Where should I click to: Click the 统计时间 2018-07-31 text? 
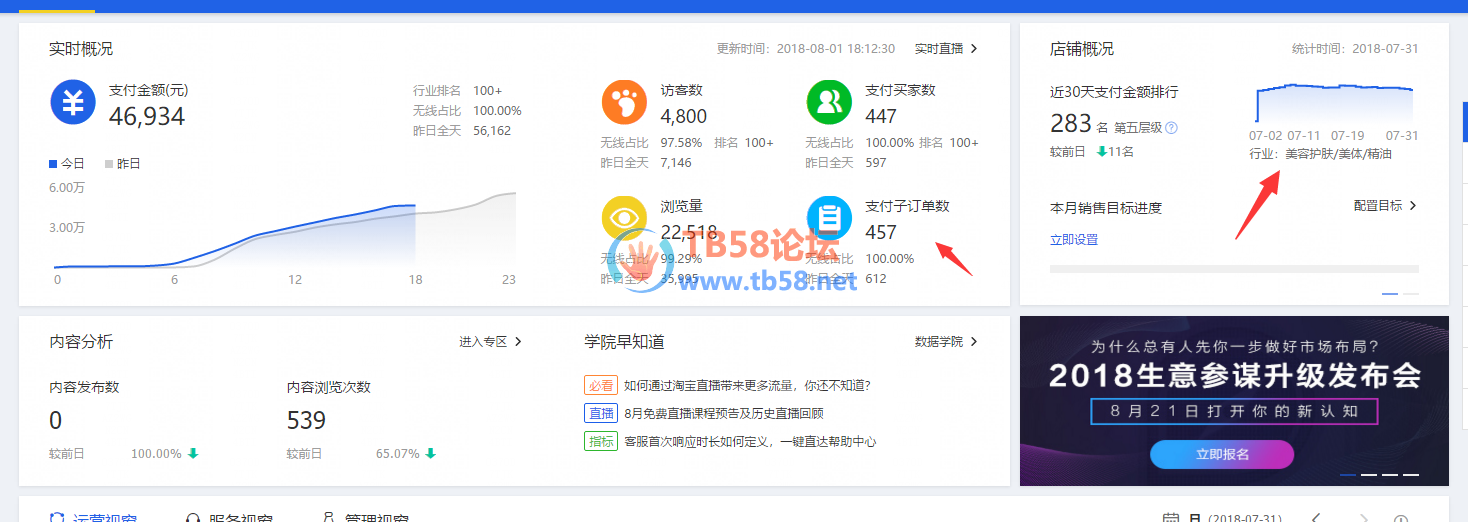tap(1355, 48)
